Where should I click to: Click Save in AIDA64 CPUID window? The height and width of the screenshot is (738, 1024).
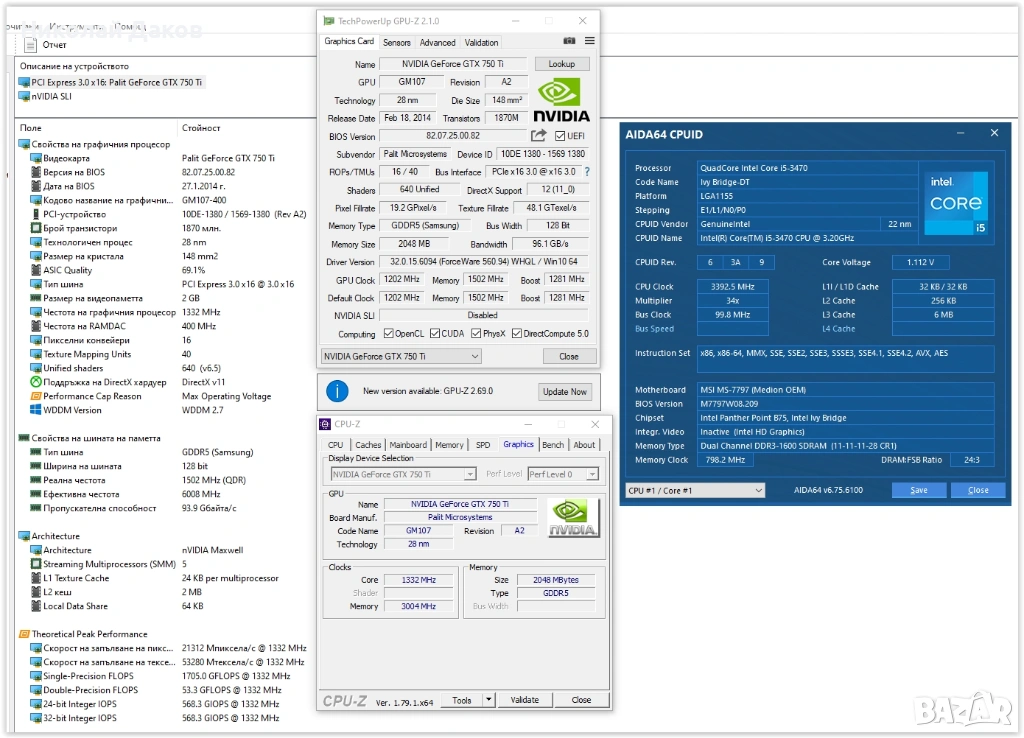click(x=918, y=490)
